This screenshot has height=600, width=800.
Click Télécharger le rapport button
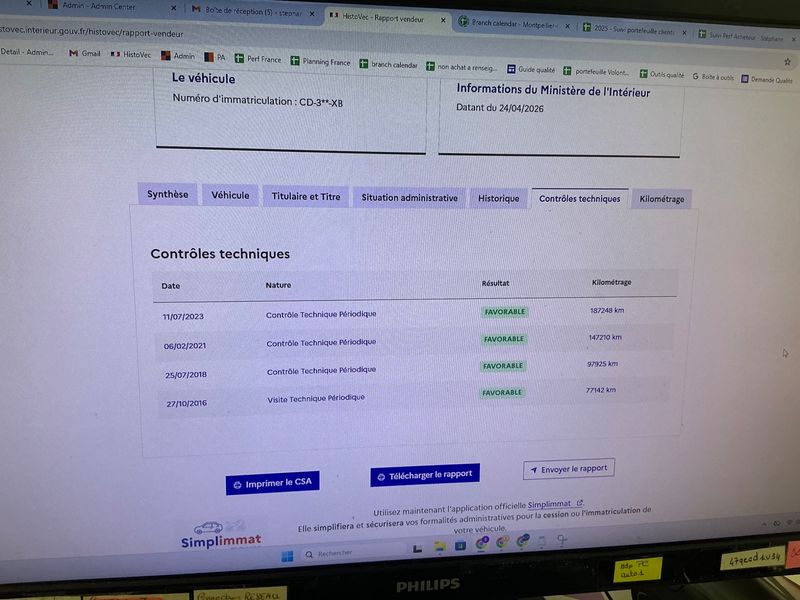pos(424,475)
